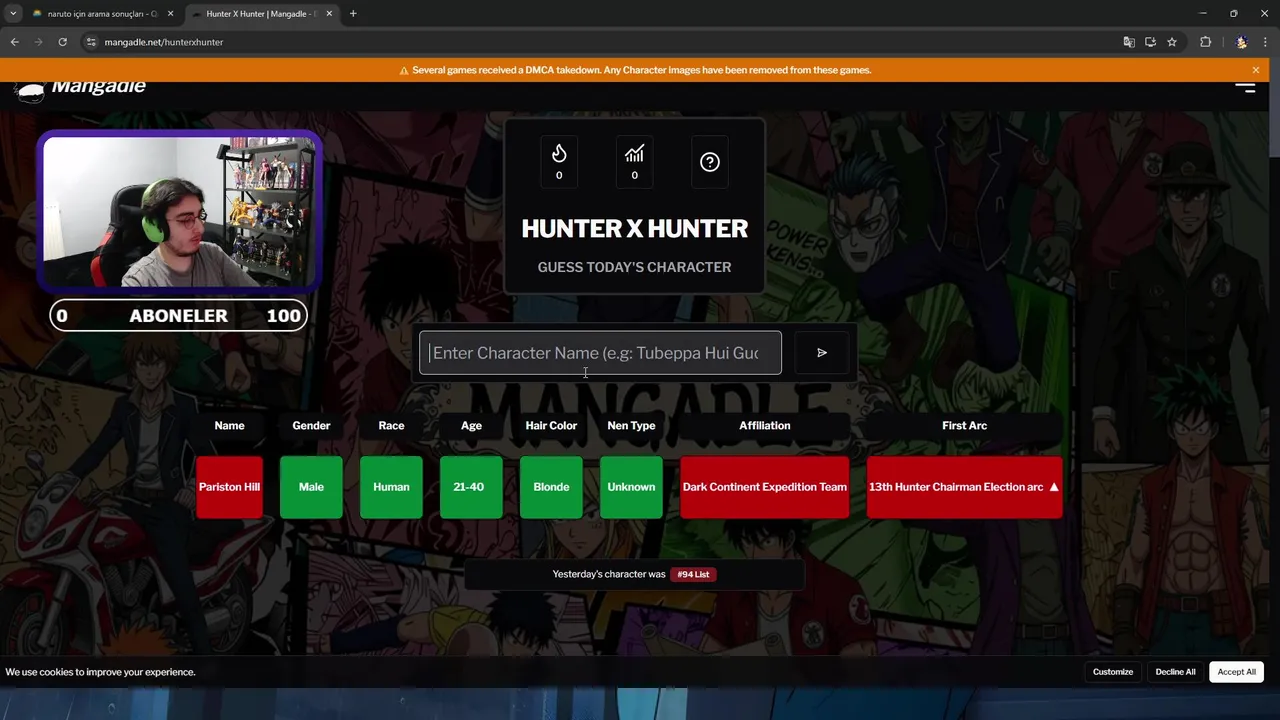Click 13th Hunter Chairman Election arc cell

[x=964, y=487]
